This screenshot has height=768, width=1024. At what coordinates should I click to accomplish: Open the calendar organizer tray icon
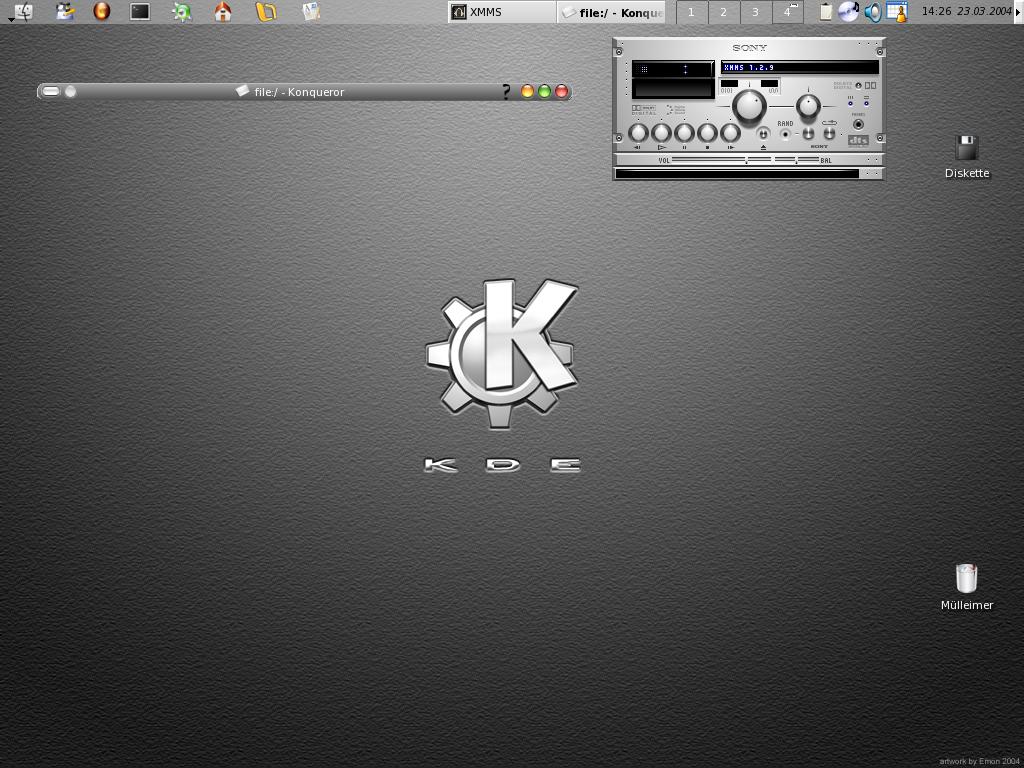tap(897, 12)
